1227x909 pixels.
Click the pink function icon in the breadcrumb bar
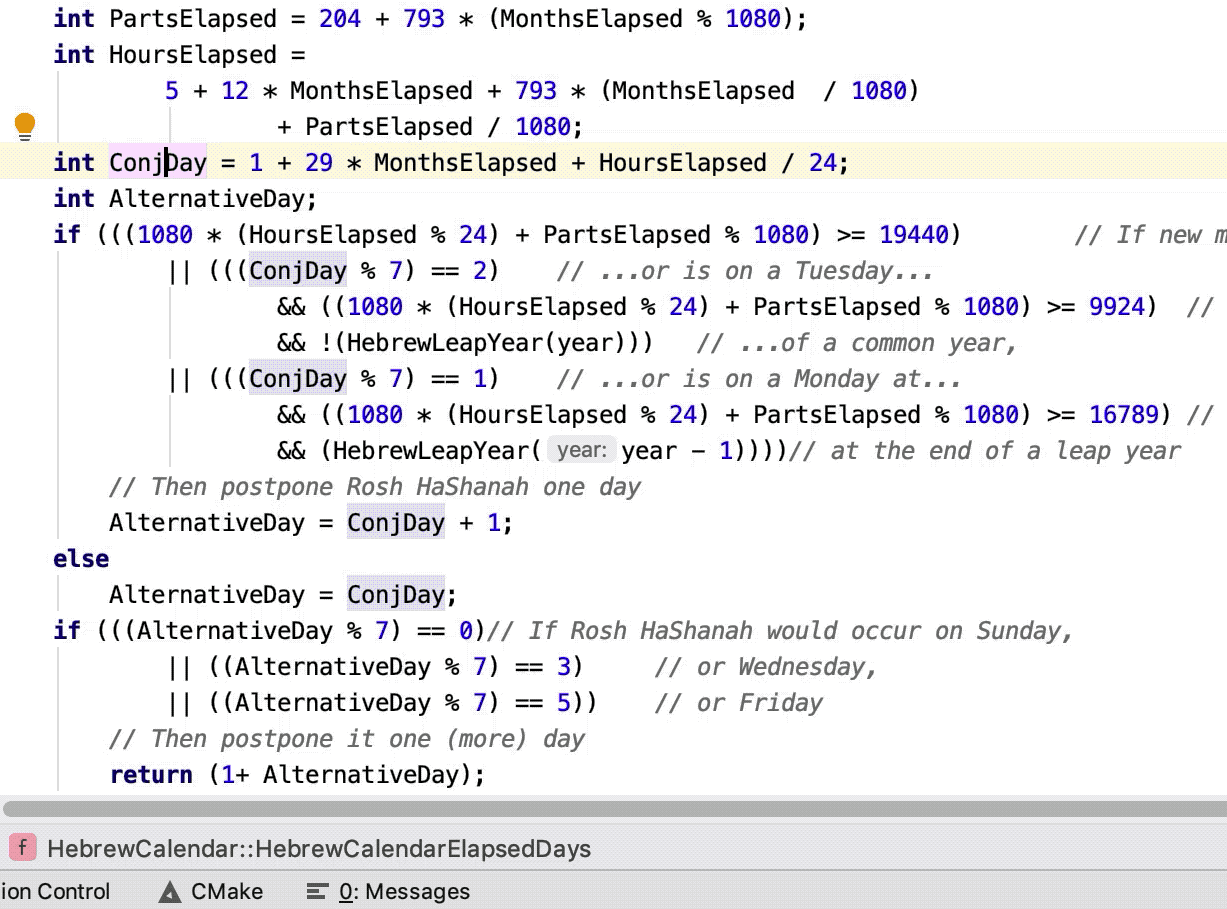(x=23, y=847)
